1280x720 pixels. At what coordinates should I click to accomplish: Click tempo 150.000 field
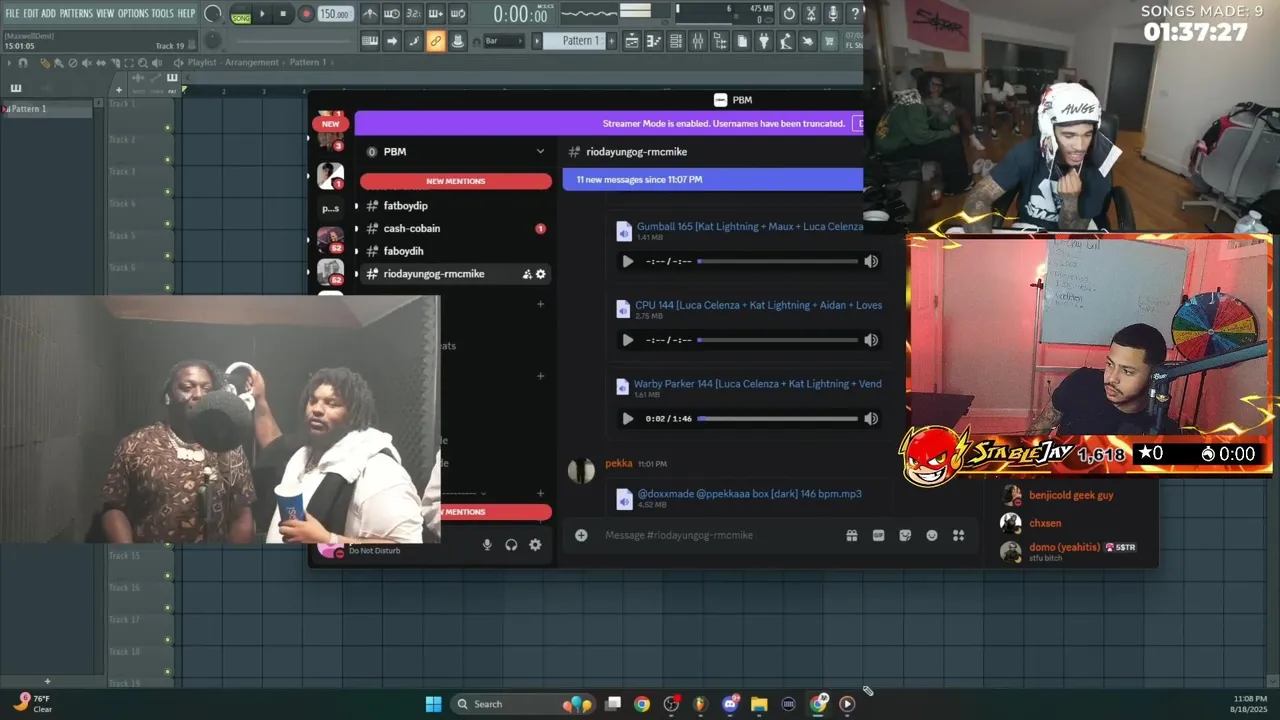[x=335, y=14]
